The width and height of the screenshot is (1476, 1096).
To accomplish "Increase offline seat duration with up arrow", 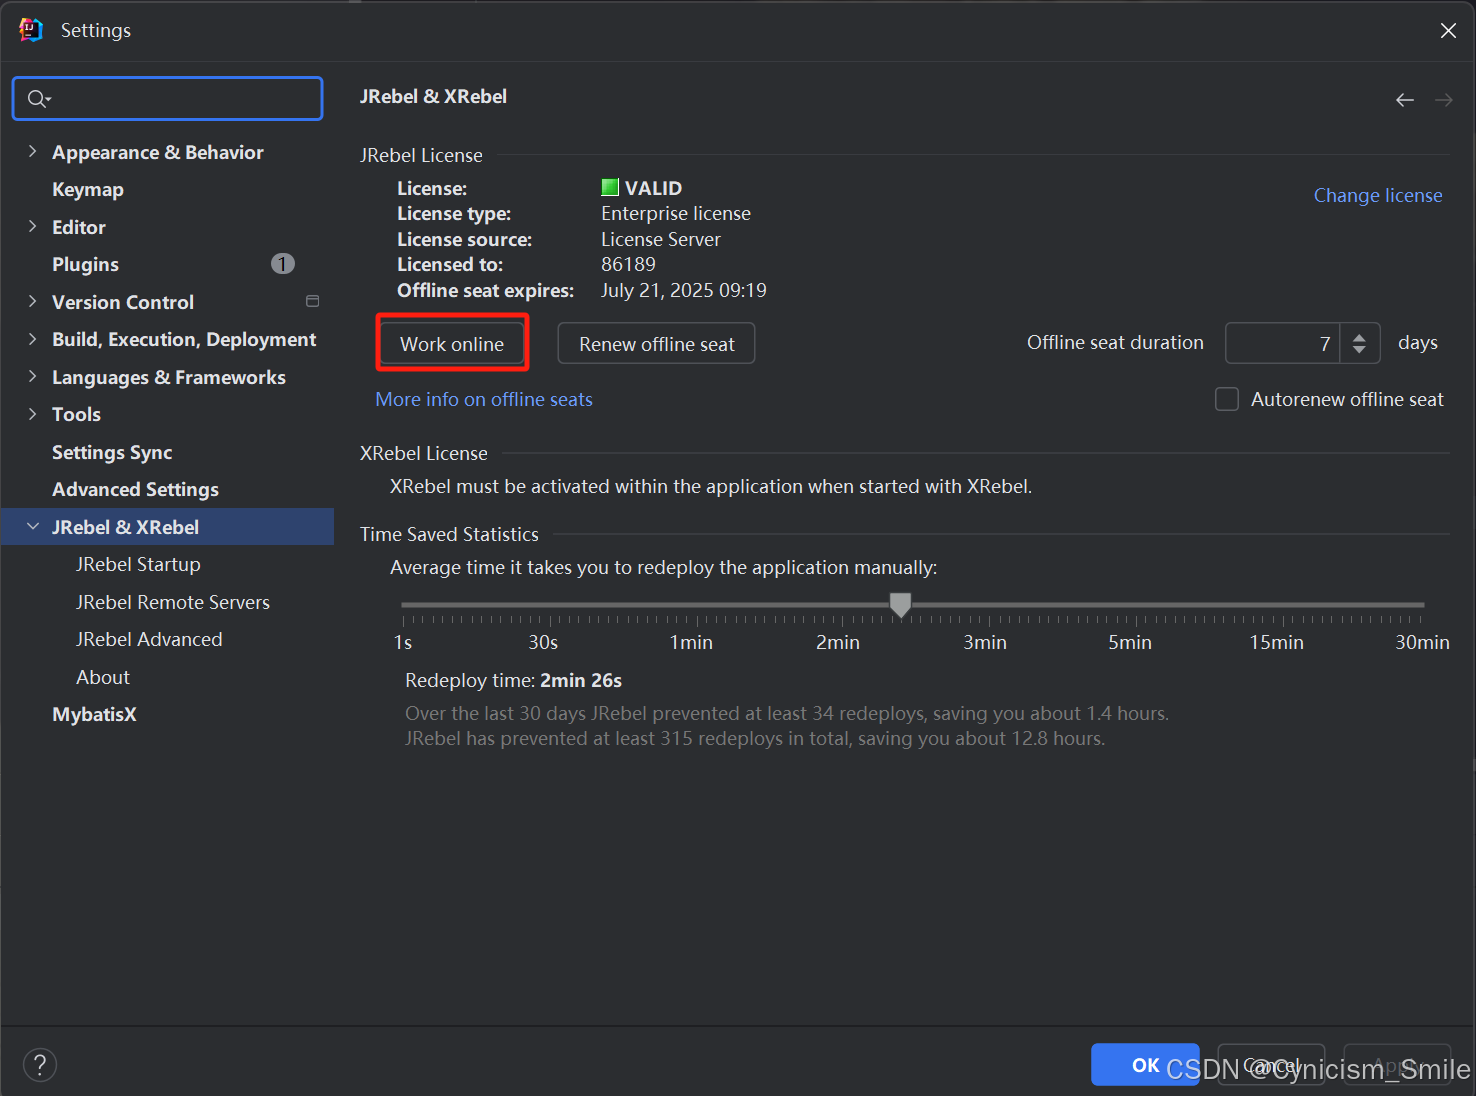I will coord(1359,337).
